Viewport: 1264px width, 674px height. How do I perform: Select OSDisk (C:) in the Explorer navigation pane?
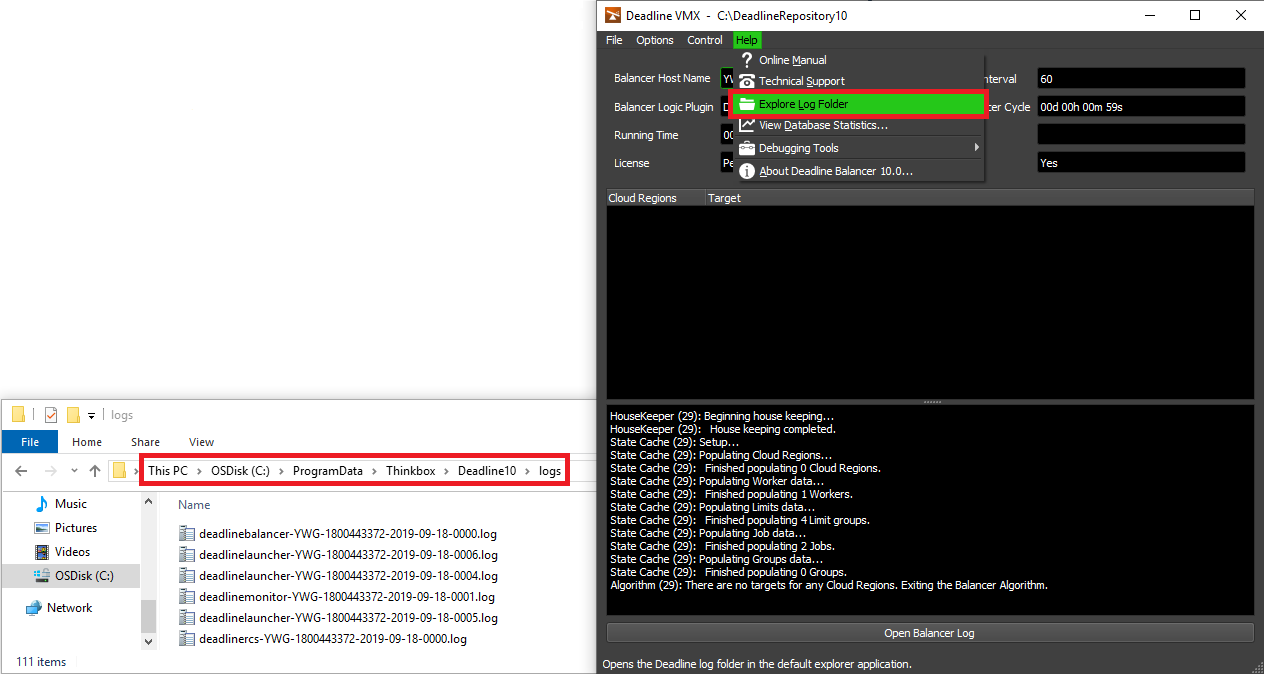pyautogui.click(x=84, y=576)
